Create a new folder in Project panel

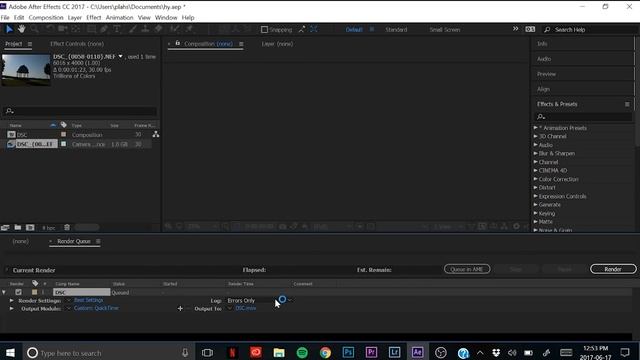(18, 227)
